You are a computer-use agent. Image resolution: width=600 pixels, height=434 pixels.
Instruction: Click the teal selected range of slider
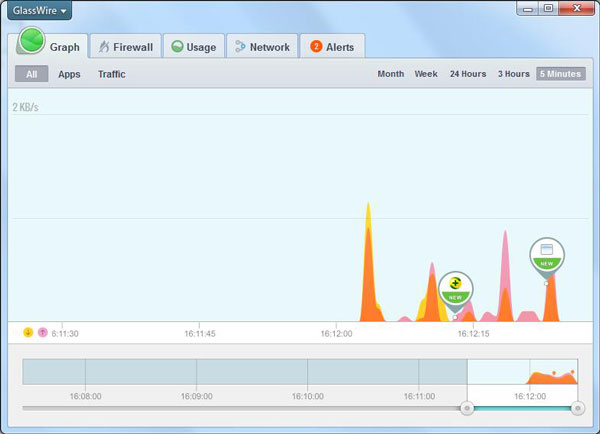tap(522, 408)
